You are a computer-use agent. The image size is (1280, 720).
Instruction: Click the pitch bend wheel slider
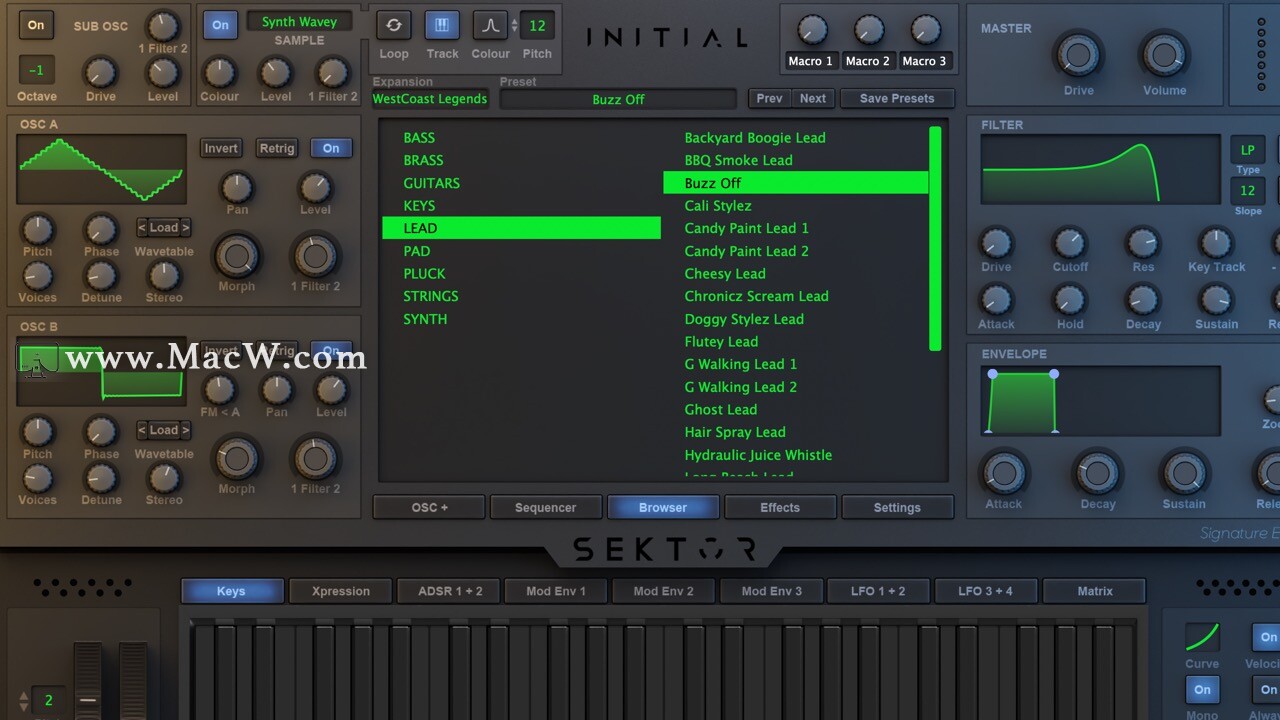coord(88,682)
